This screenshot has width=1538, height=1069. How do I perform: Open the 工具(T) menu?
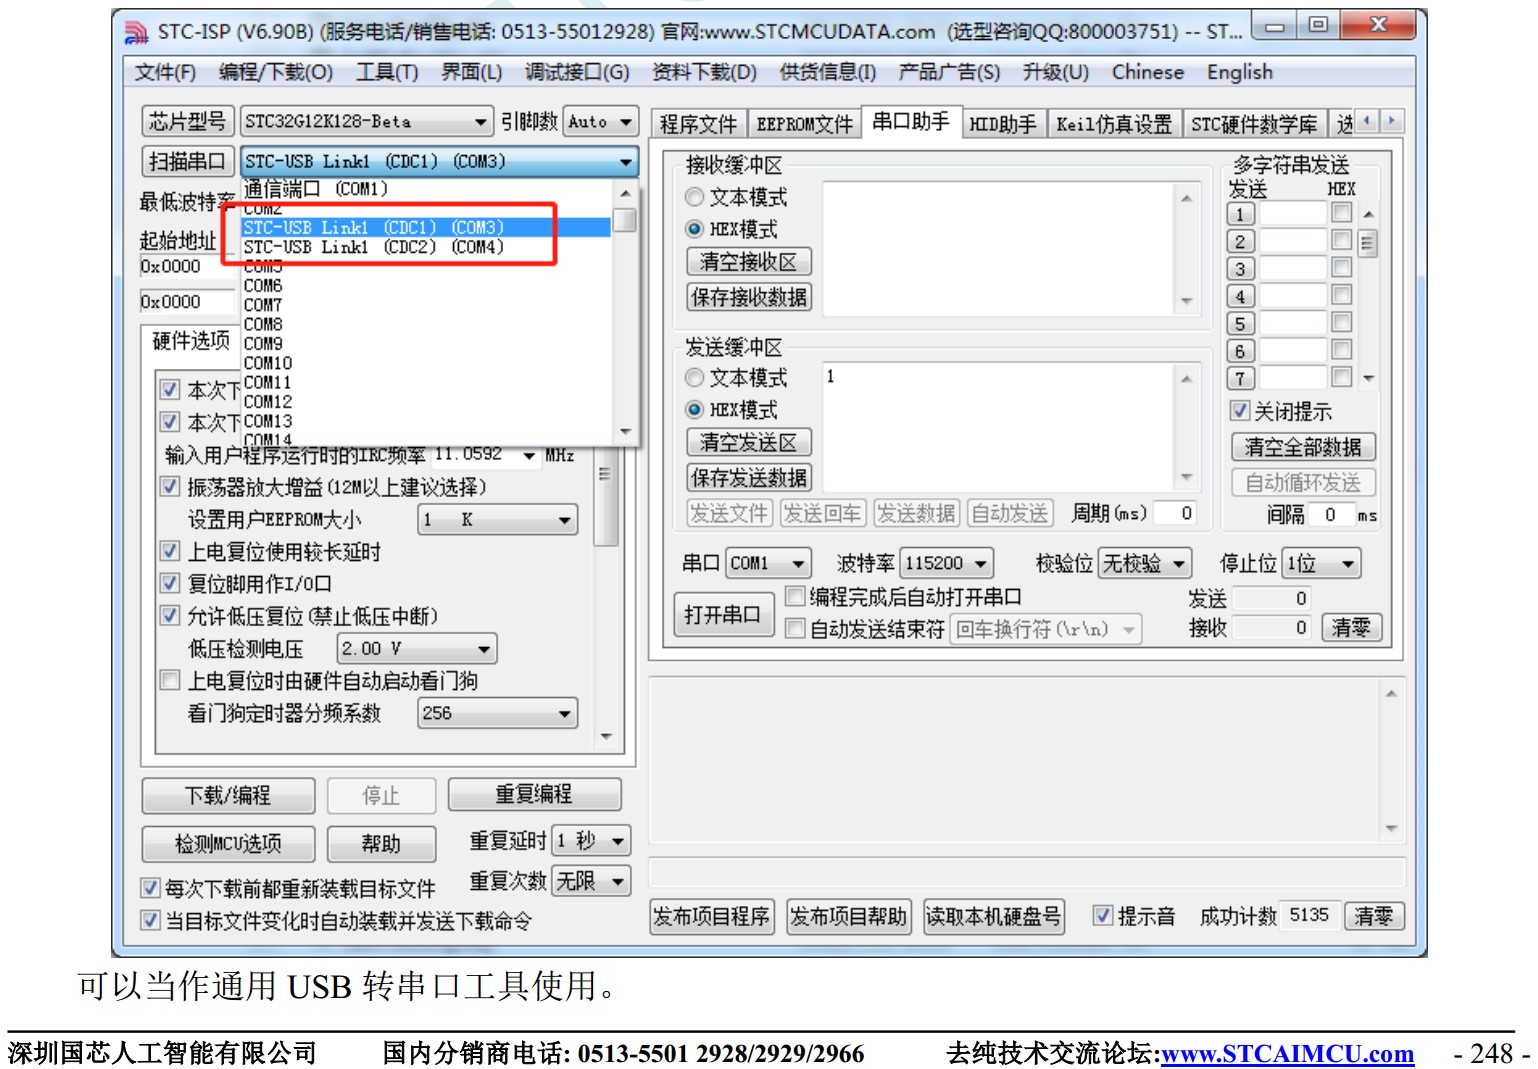387,72
